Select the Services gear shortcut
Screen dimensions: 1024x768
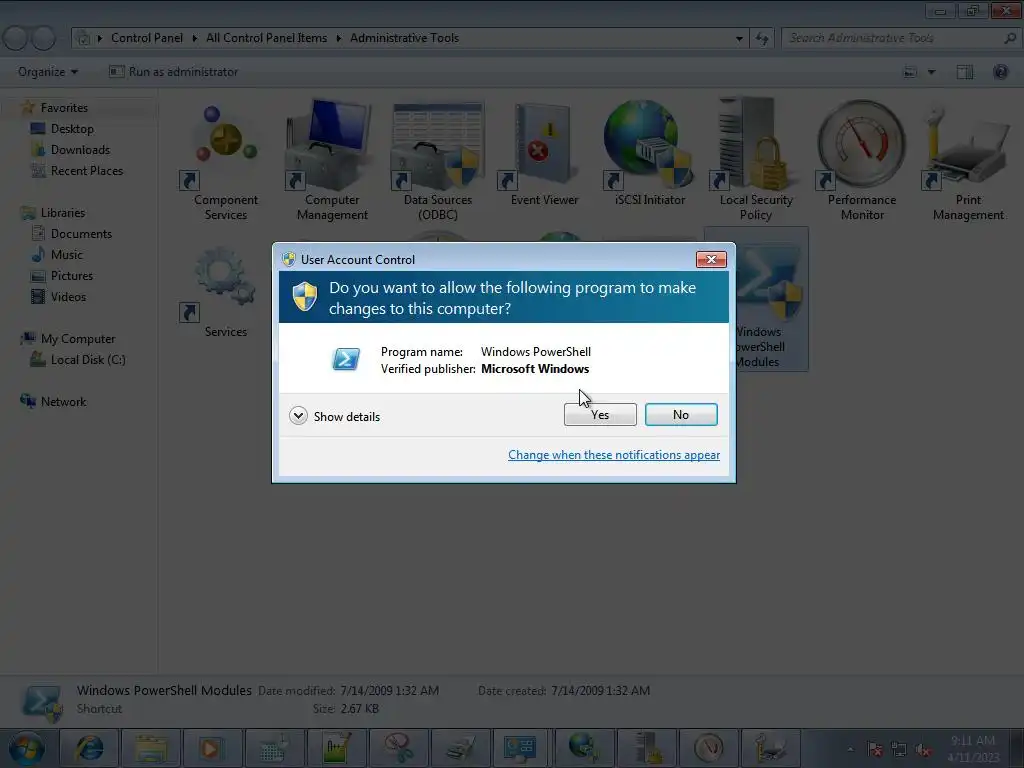pyautogui.click(x=225, y=291)
